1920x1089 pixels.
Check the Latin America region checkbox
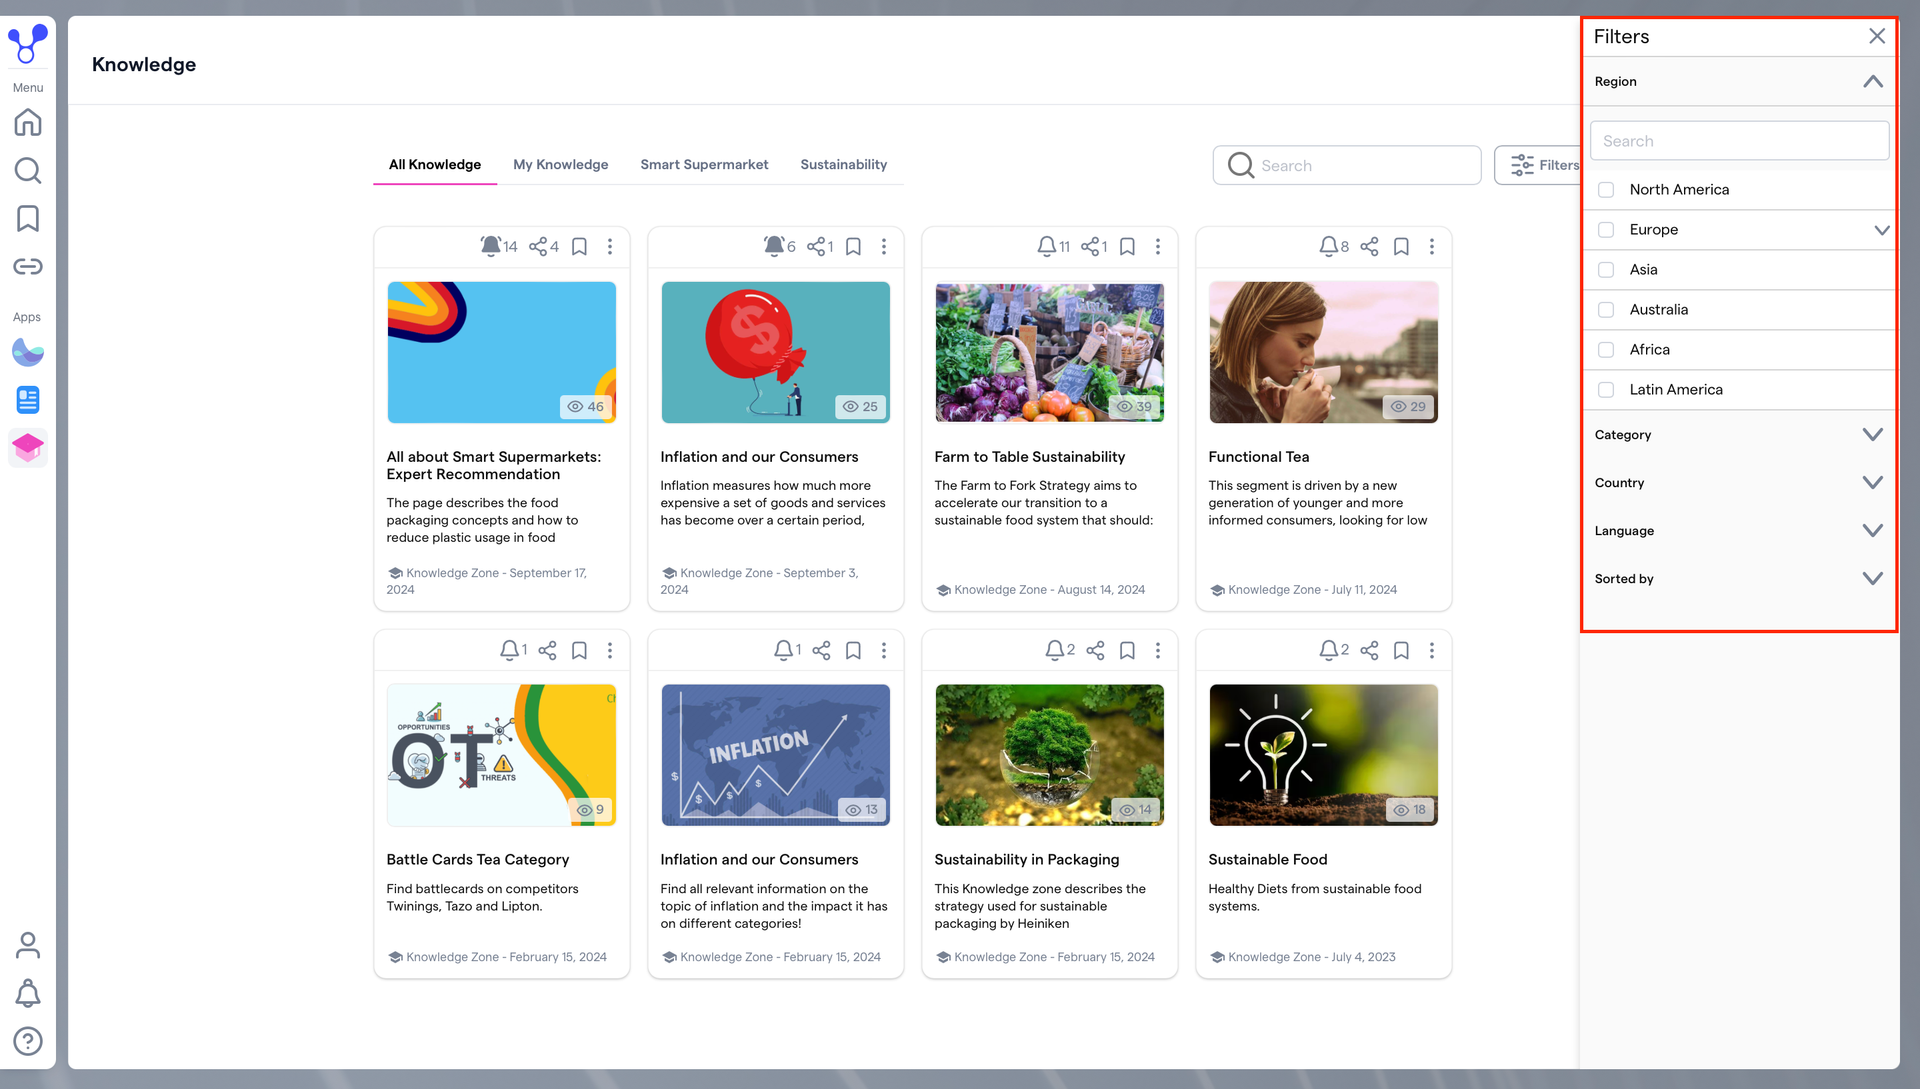point(1606,390)
